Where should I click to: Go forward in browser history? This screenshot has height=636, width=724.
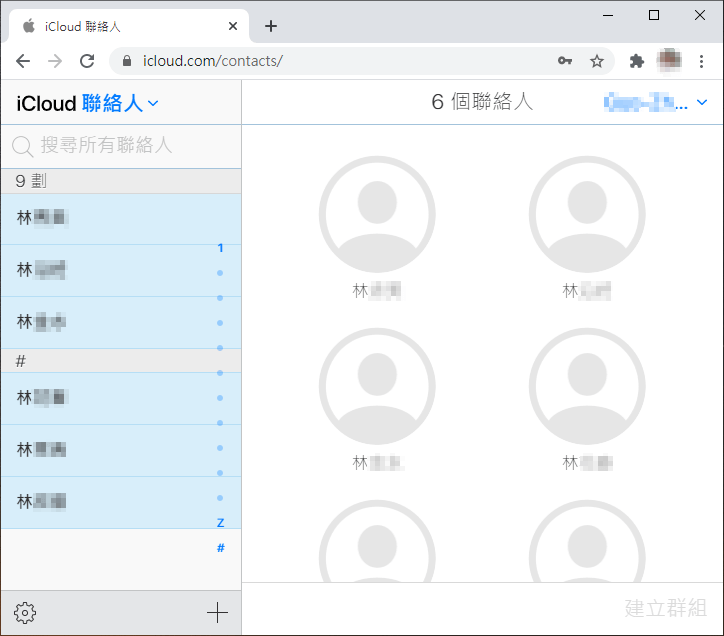coord(55,61)
